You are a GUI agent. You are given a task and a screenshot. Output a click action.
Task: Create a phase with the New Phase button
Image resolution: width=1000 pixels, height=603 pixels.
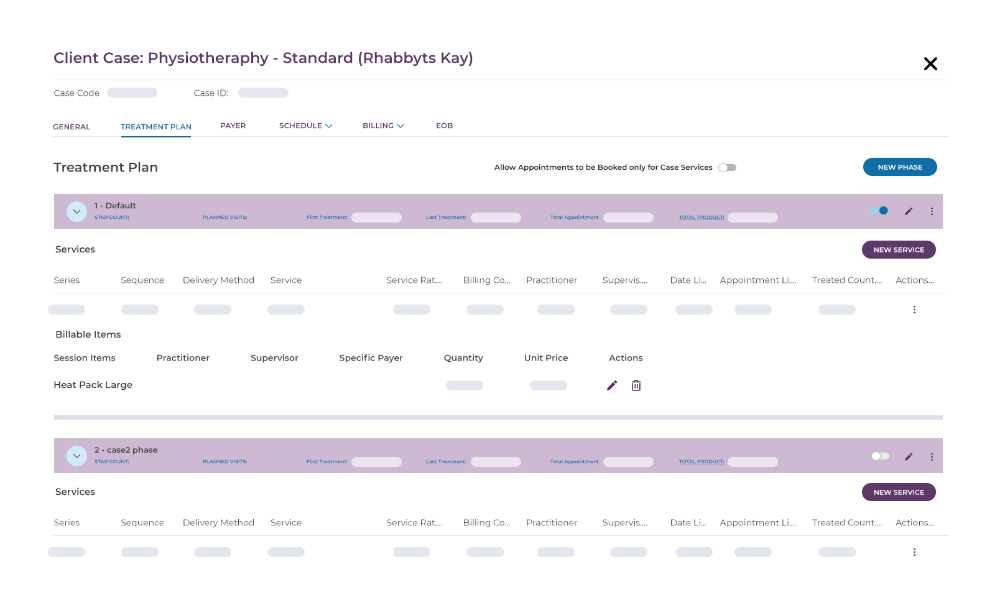(x=899, y=167)
